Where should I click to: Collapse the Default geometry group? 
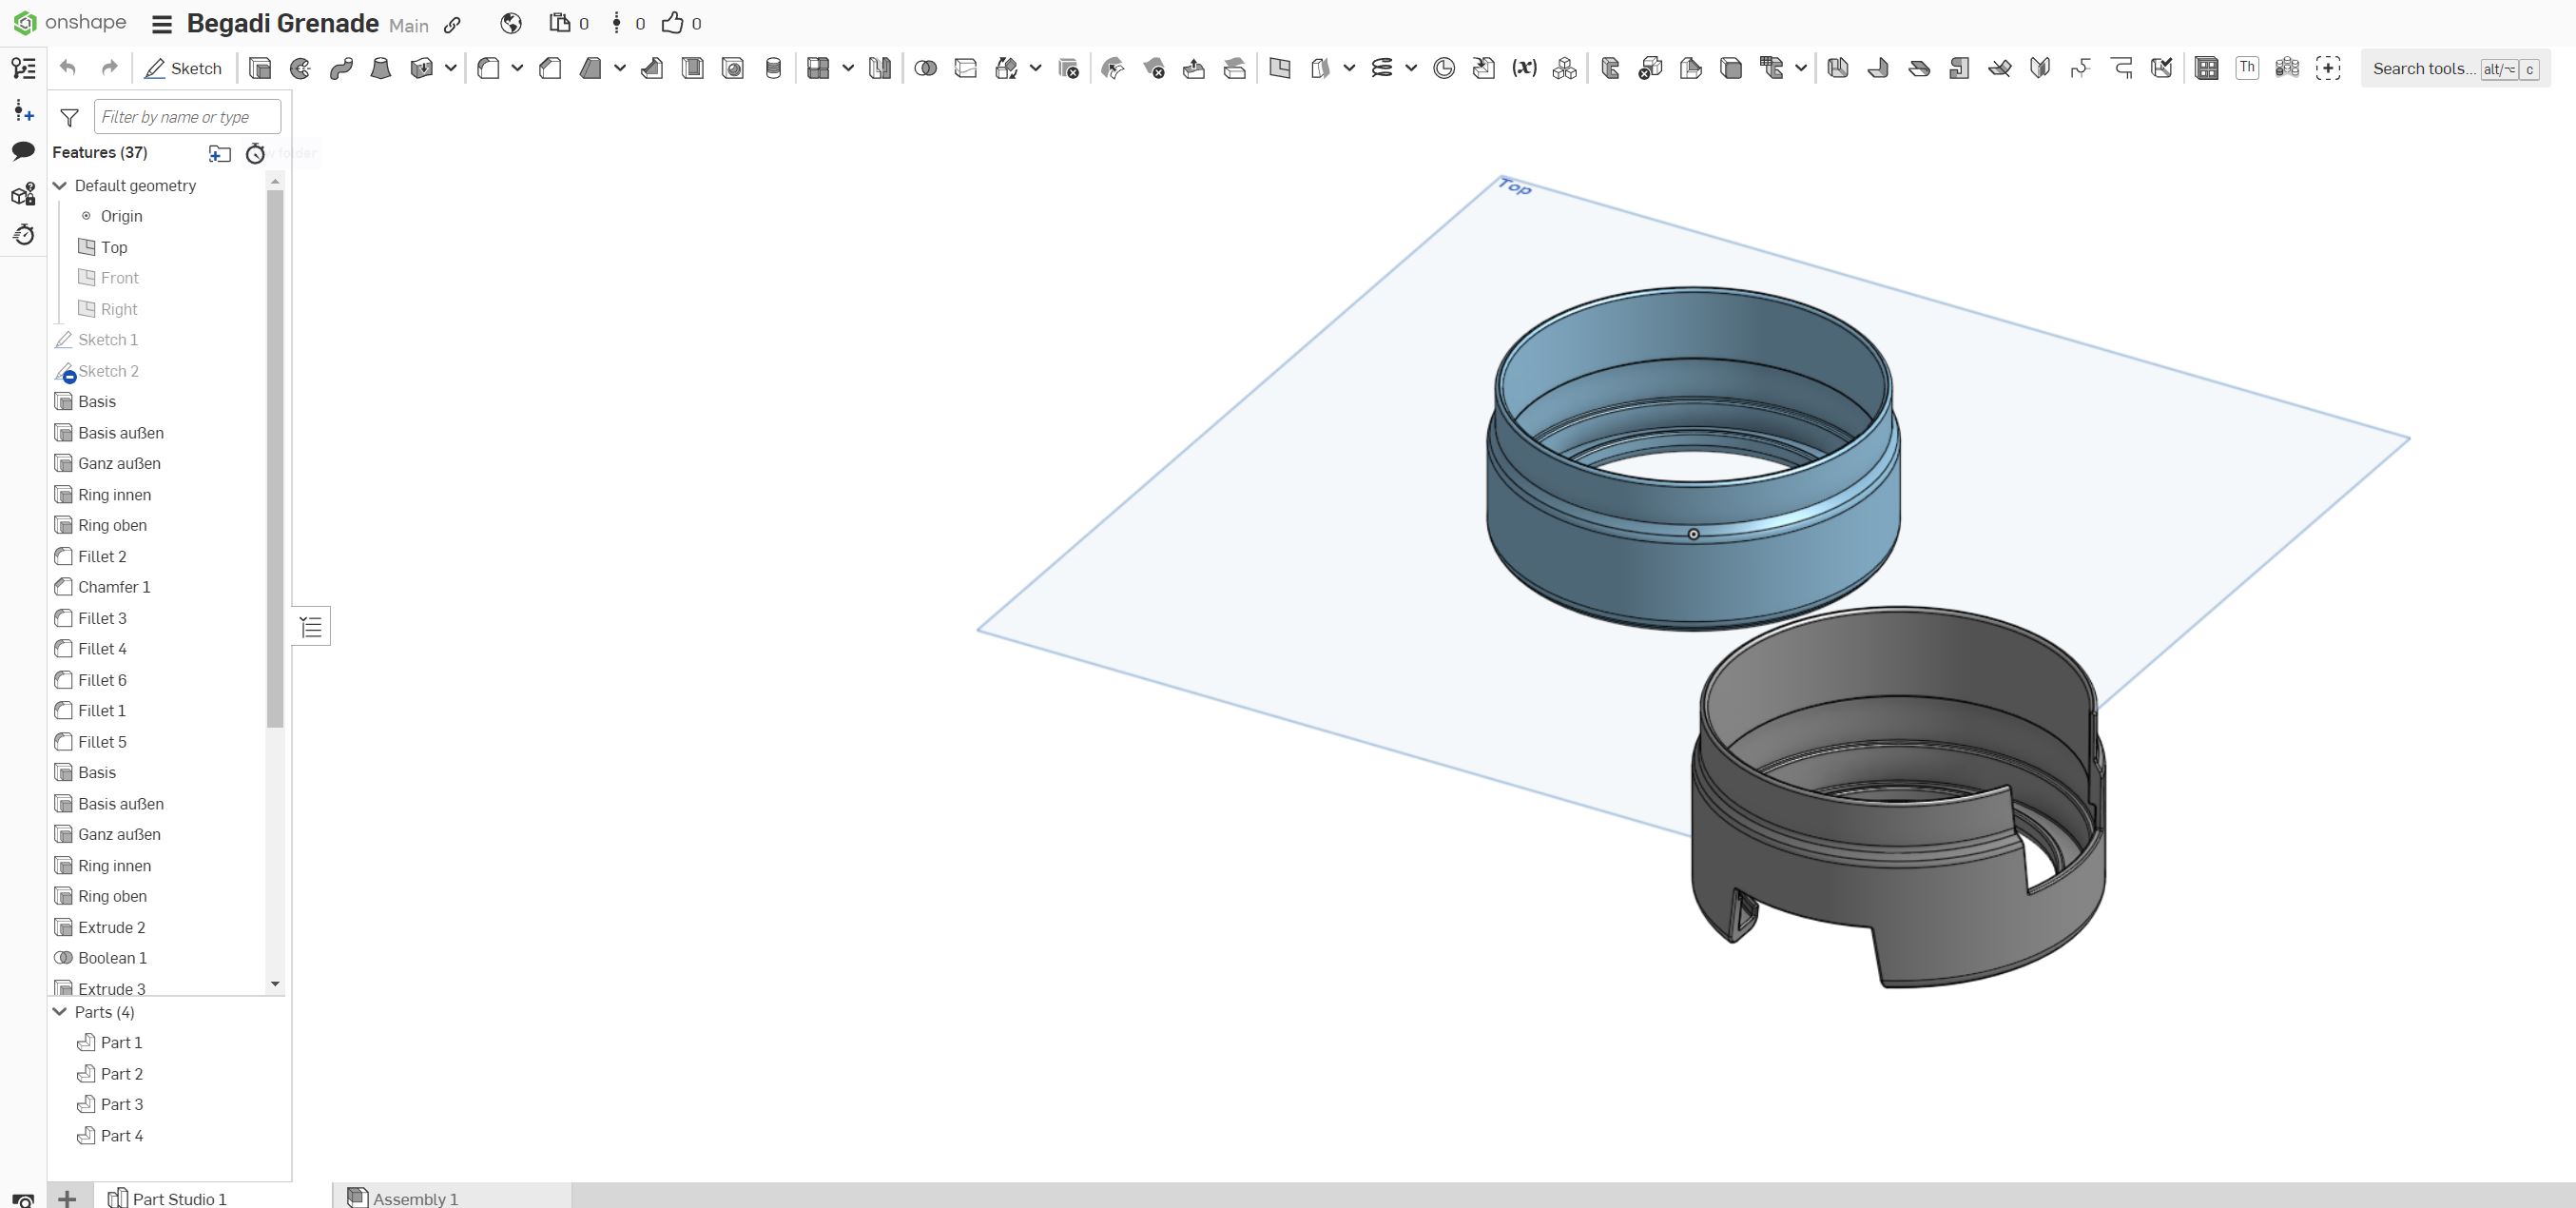click(60, 185)
